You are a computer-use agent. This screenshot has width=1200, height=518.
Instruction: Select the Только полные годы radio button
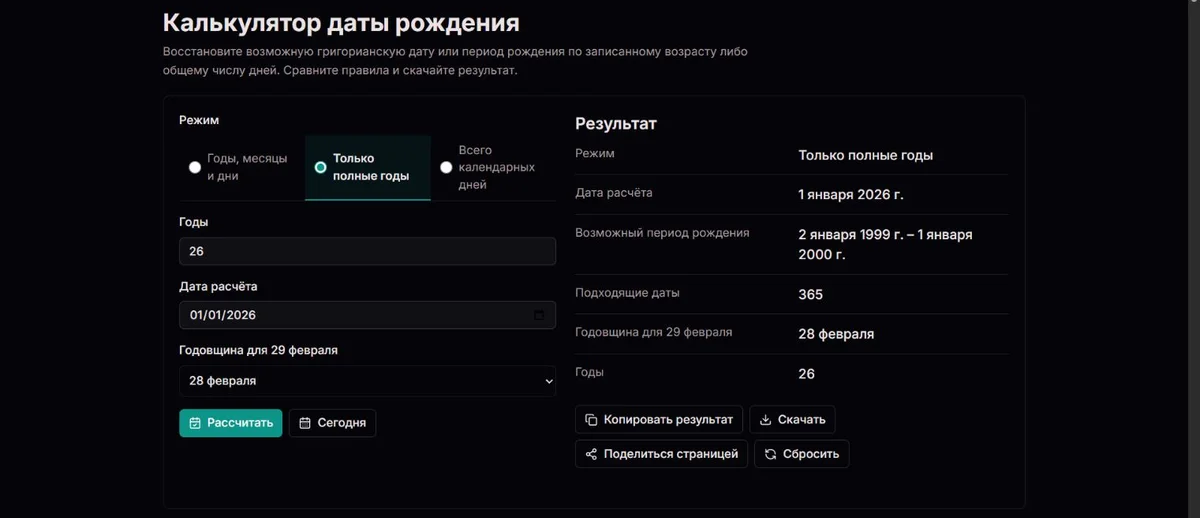tap(320, 167)
